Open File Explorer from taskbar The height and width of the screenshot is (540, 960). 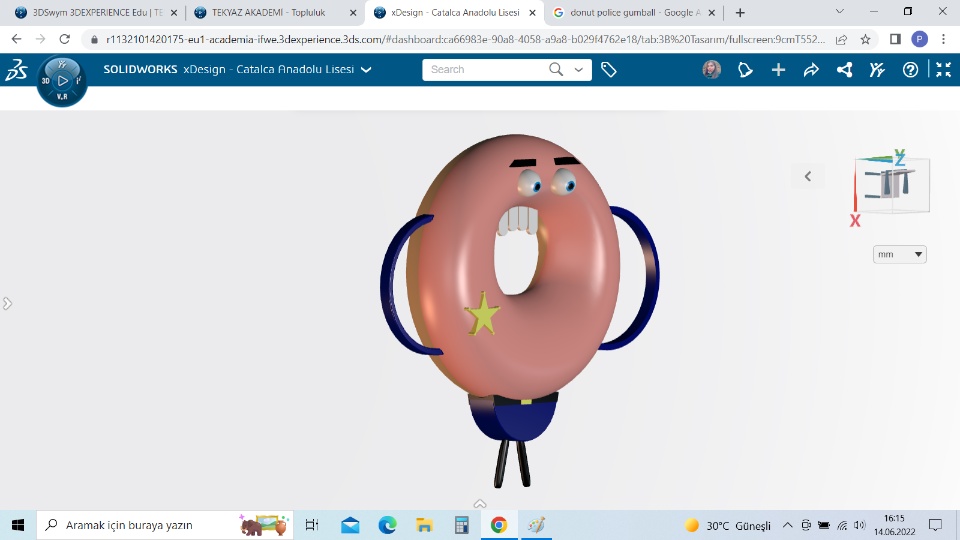point(424,525)
